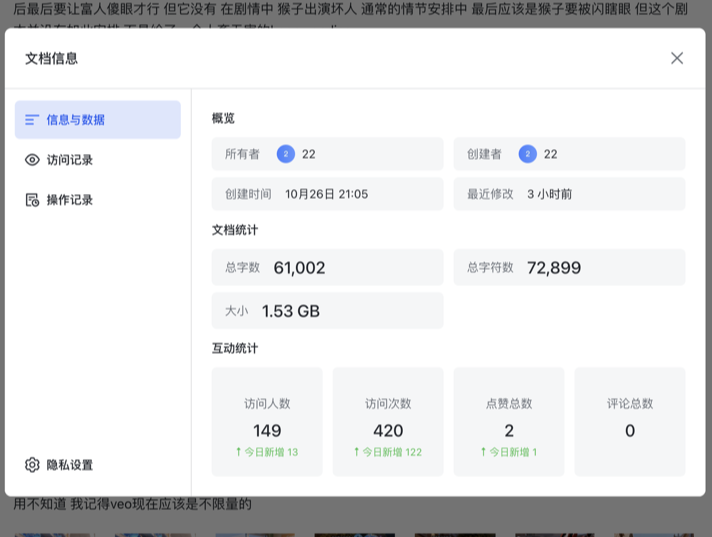Click the 访问次数 count 420
Viewport: 712px width, 537px height.
[x=388, y=431]
